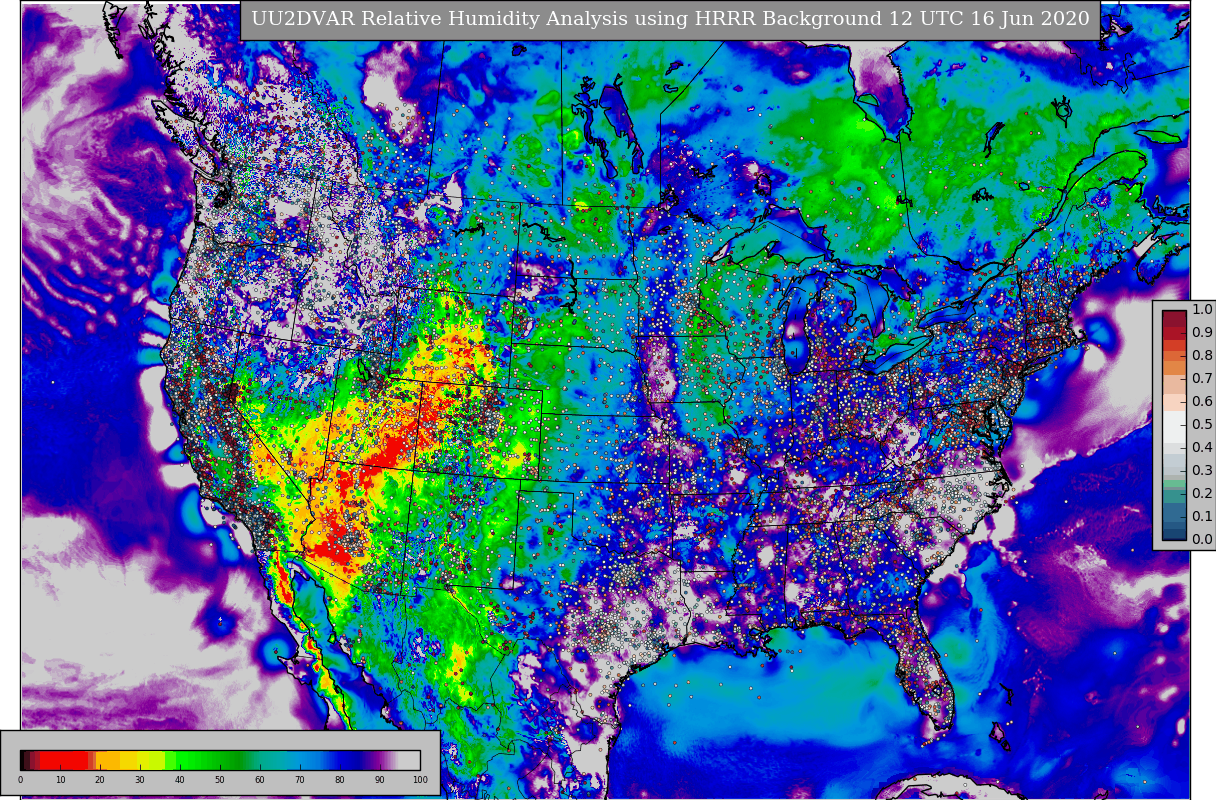This screenshot has height=800, width=1216.
Task: Click the '80' tick label on humidity colorbar
Action: (x=340, y=779)
